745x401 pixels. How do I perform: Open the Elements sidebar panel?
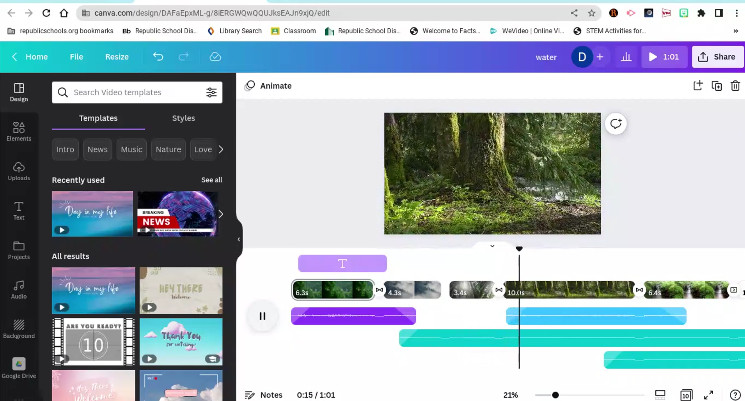18,131
